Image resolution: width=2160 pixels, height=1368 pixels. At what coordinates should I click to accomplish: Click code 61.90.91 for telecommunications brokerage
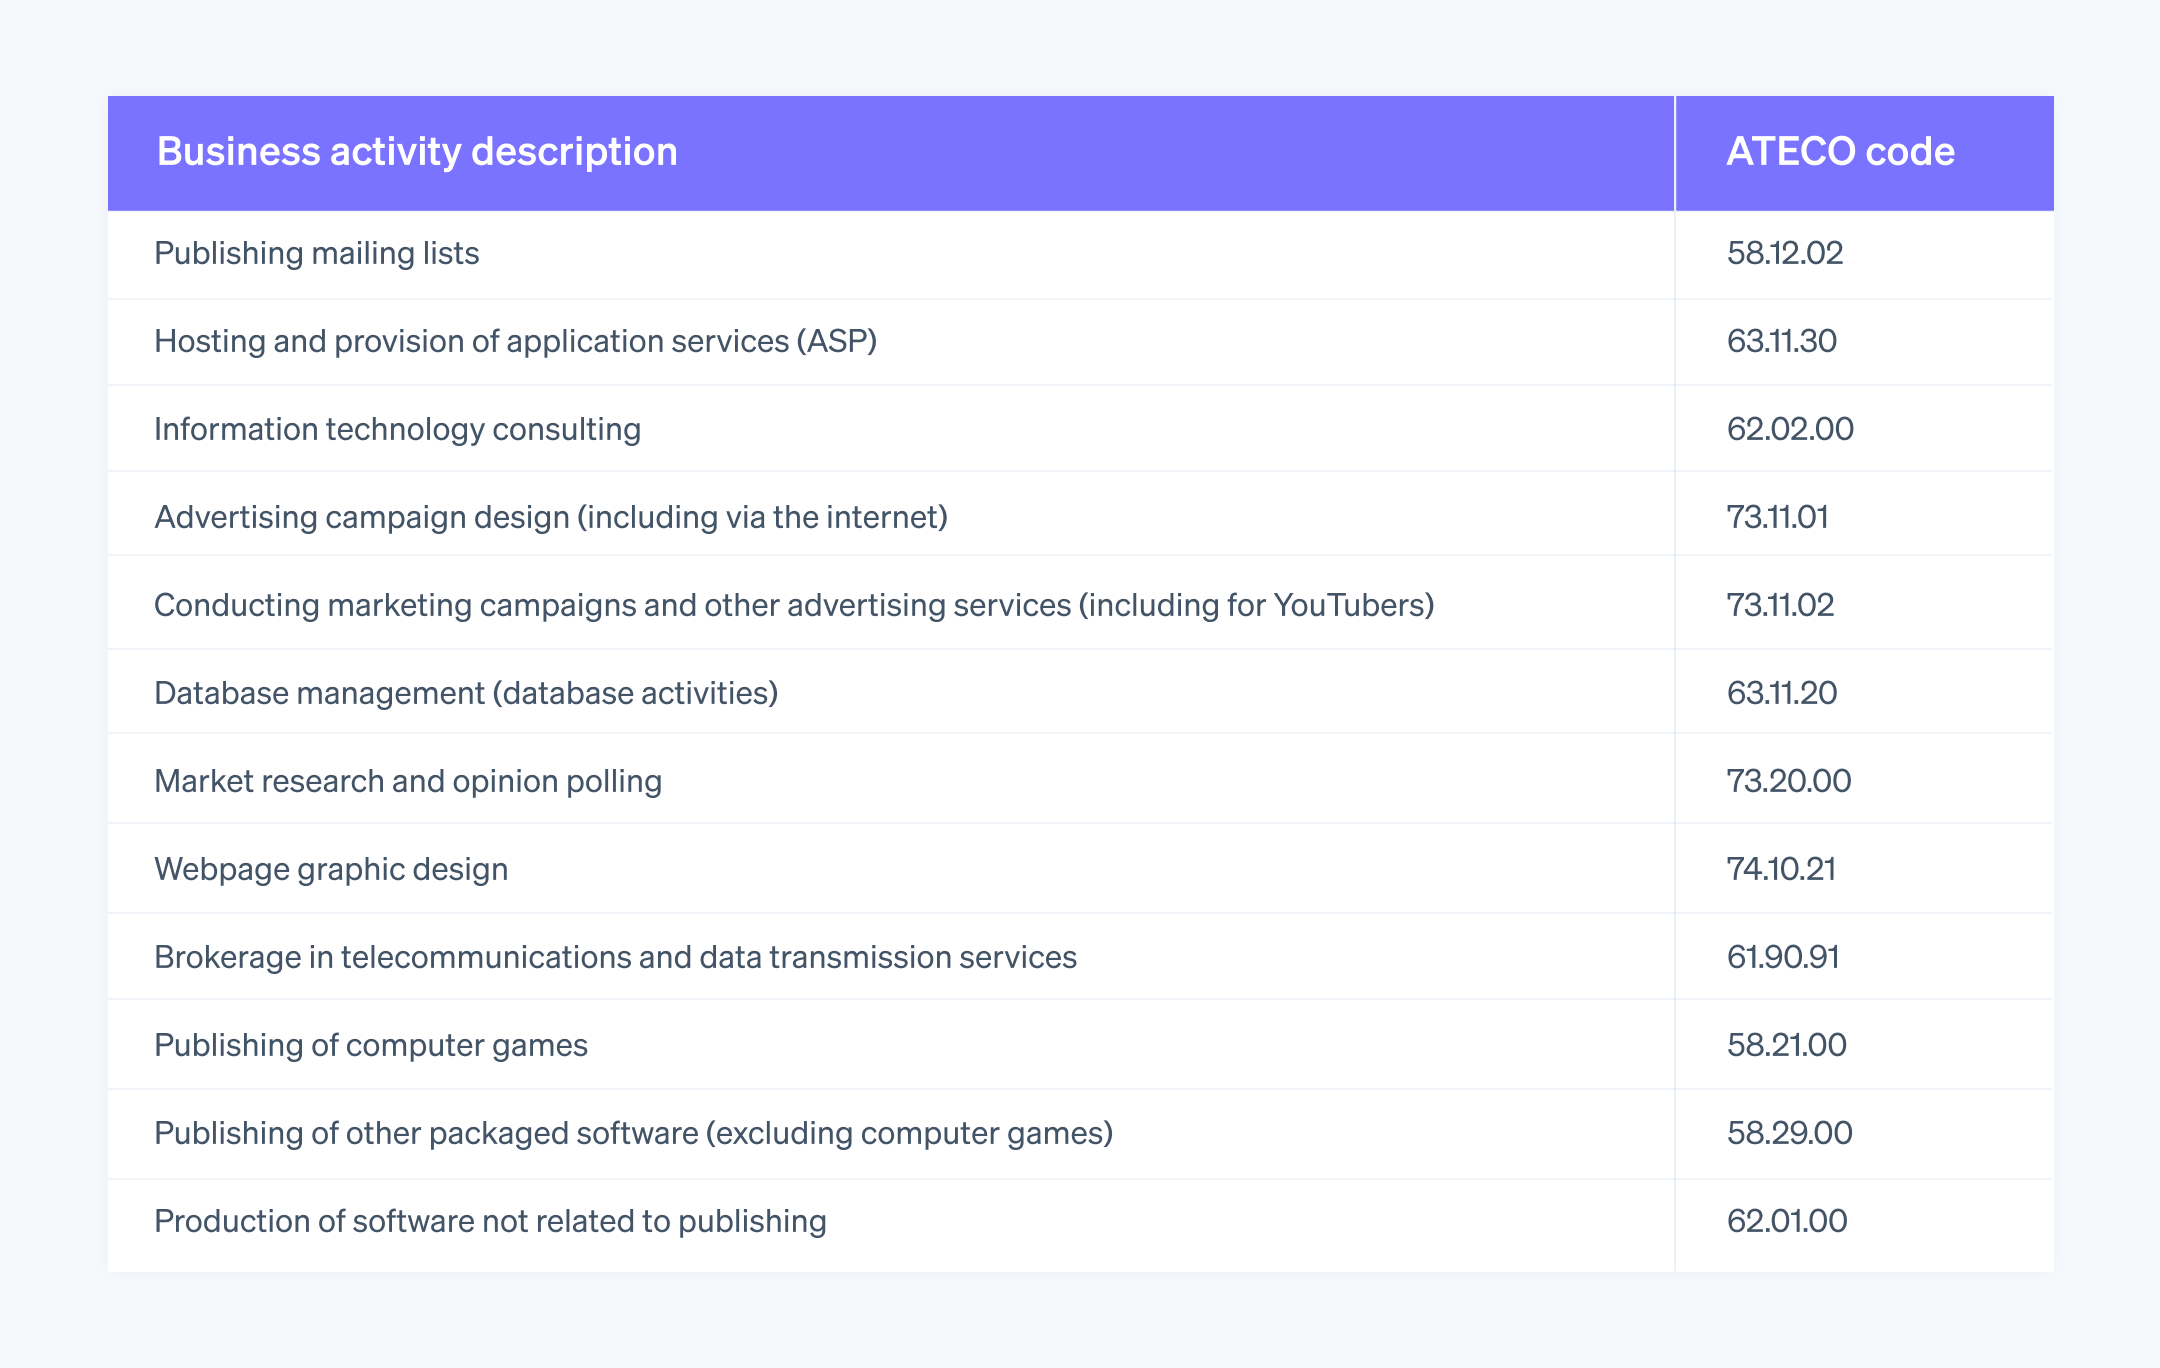[1783, 957]
